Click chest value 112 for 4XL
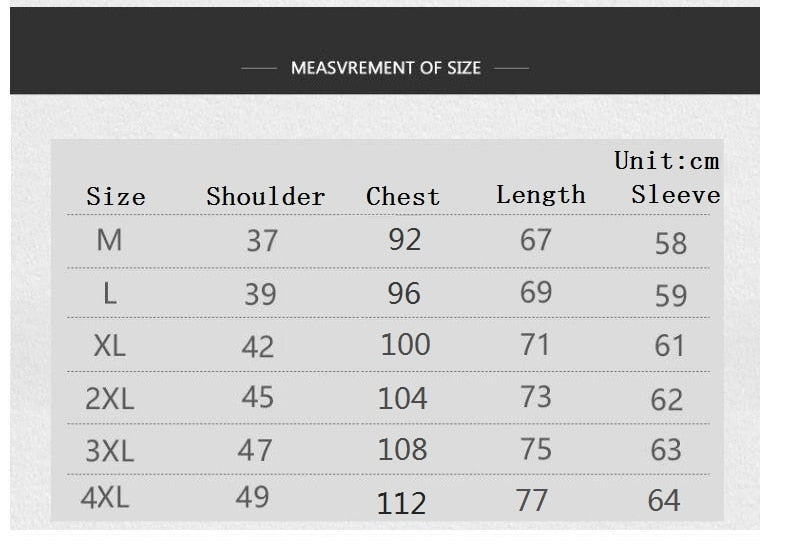This screenshot has width=800, height=550. [402, 503]
